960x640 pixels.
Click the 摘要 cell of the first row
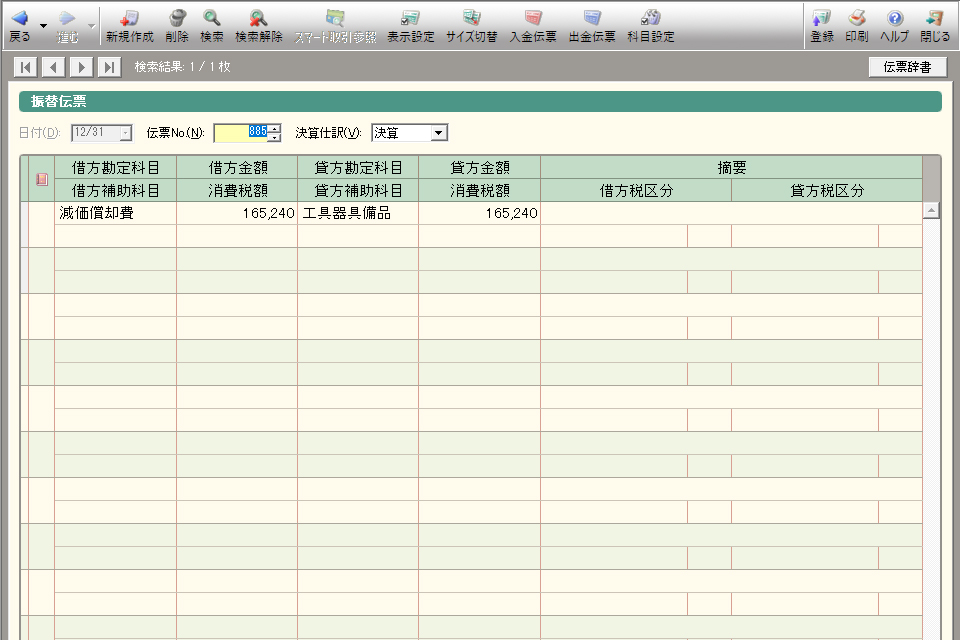[x=732, y=213]
